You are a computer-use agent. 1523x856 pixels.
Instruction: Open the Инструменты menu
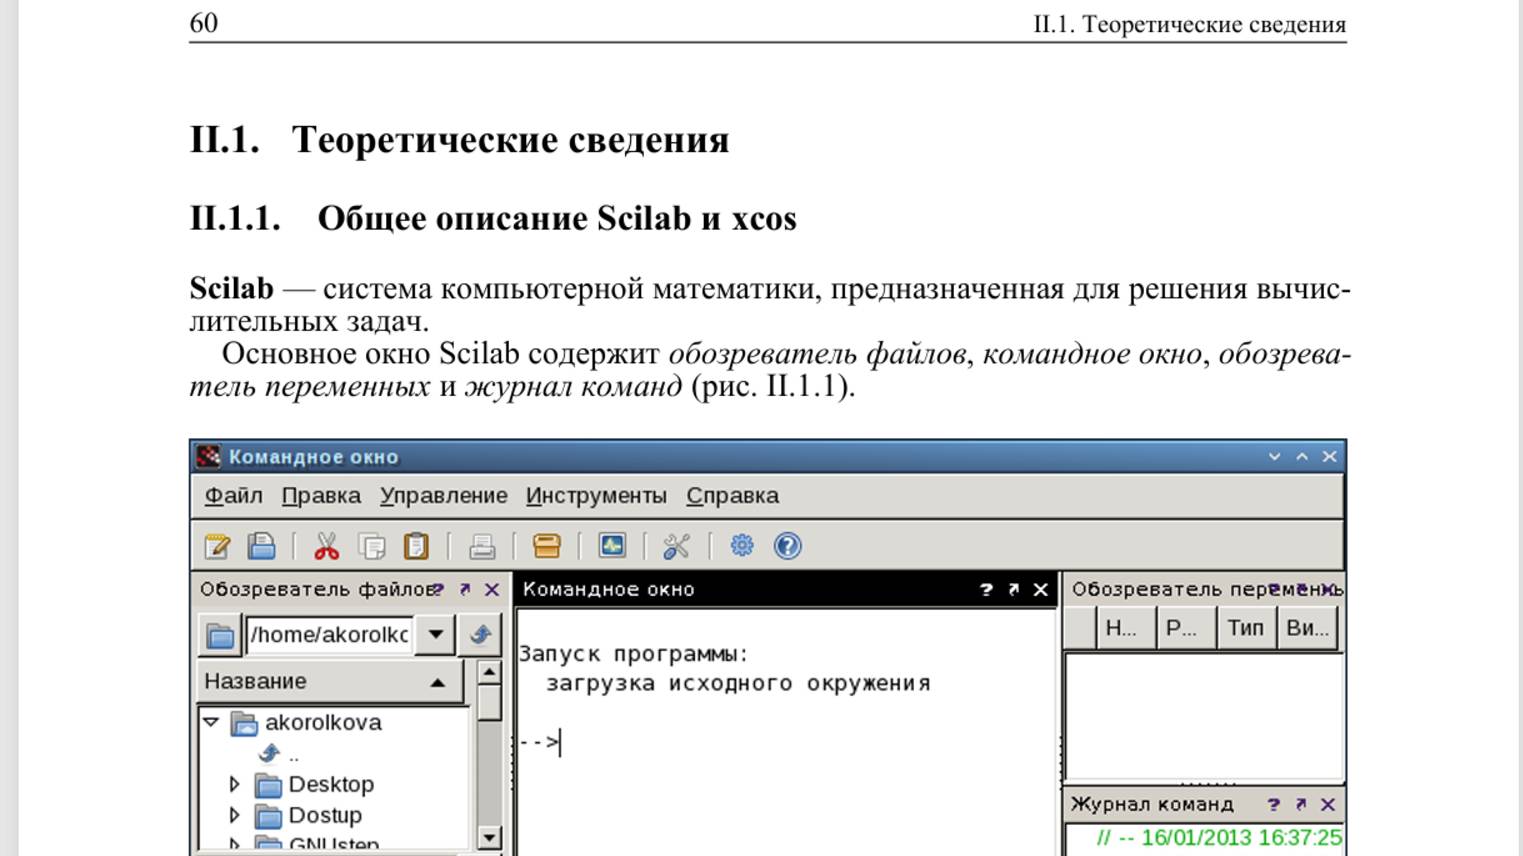tap(596, 495)
